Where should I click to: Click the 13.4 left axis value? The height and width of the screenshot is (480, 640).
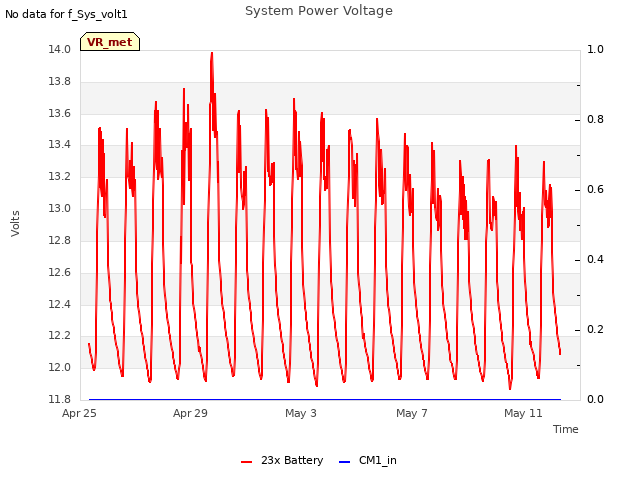click(x=60, y=144)
